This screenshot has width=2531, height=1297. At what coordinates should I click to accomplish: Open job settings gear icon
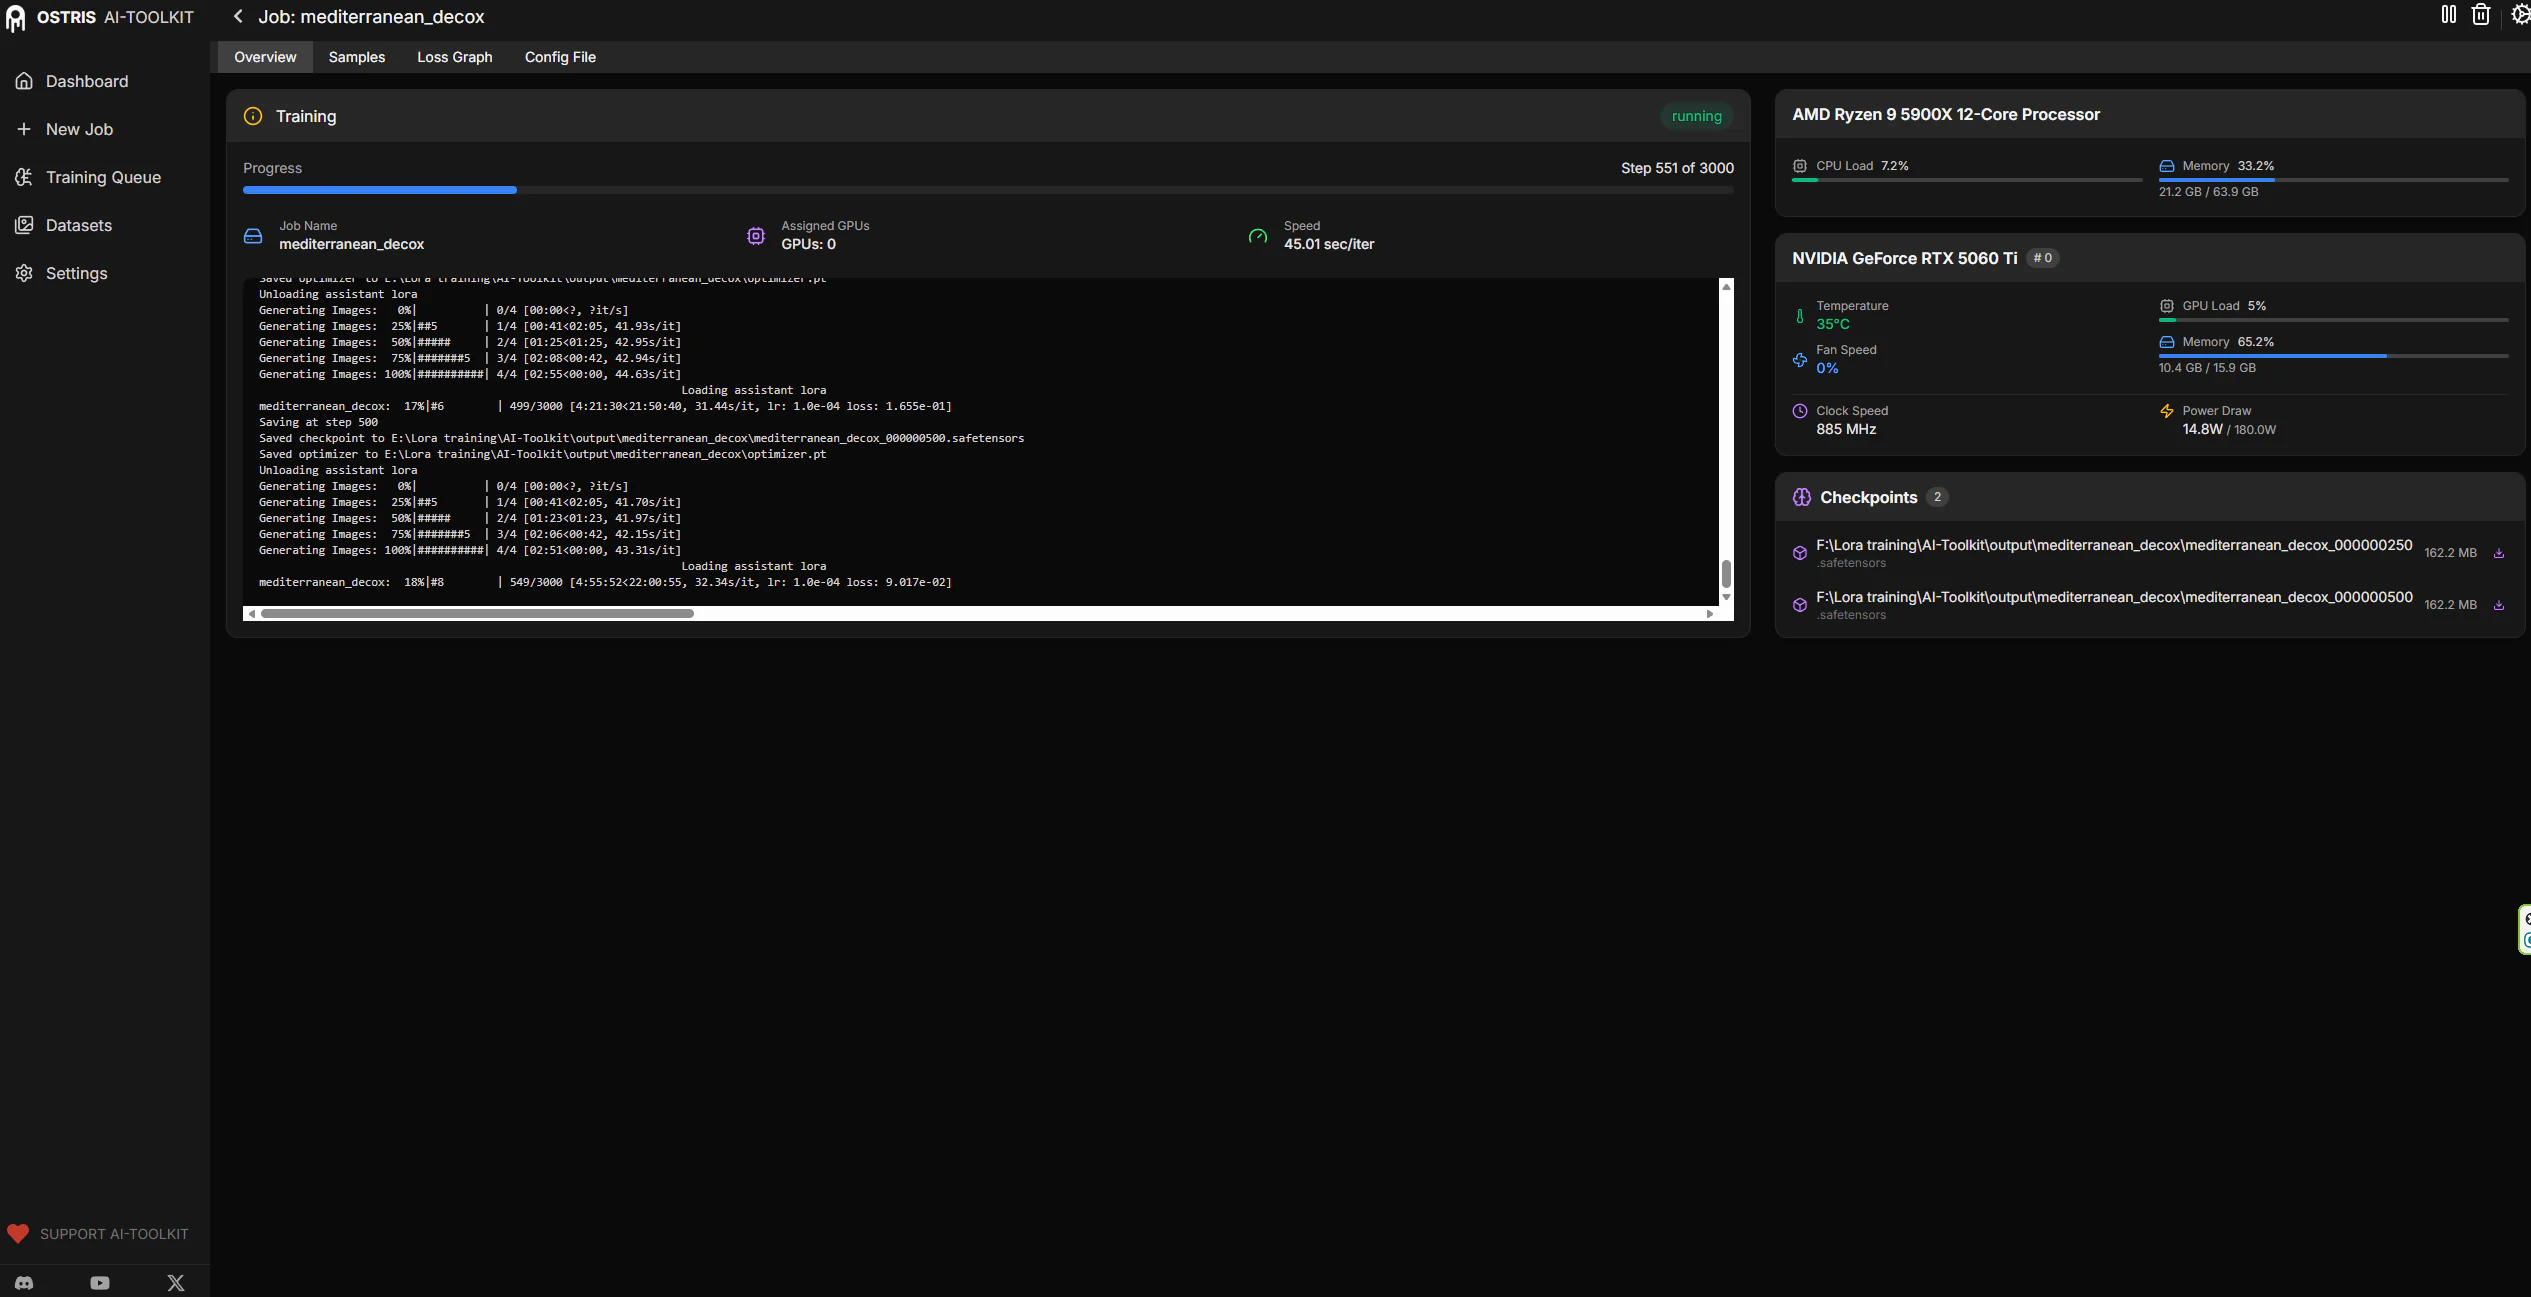(2519, 15)
